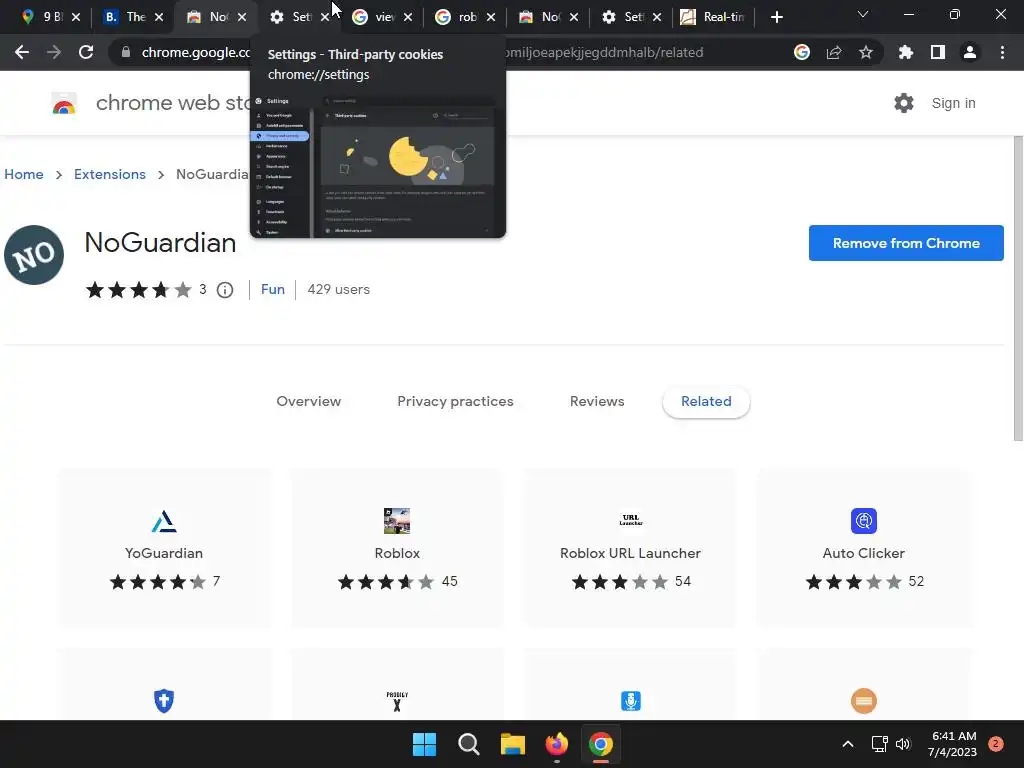Click the Roblox URL Launcher icon
The image size is (1024, 768).
coord(631,521)
